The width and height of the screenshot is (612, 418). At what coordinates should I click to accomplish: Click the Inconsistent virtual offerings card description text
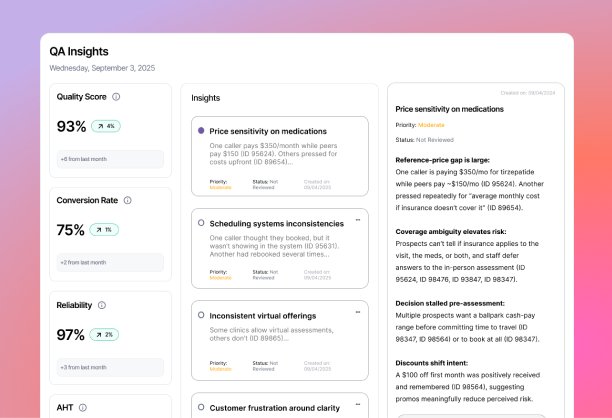tap(271, 334)
